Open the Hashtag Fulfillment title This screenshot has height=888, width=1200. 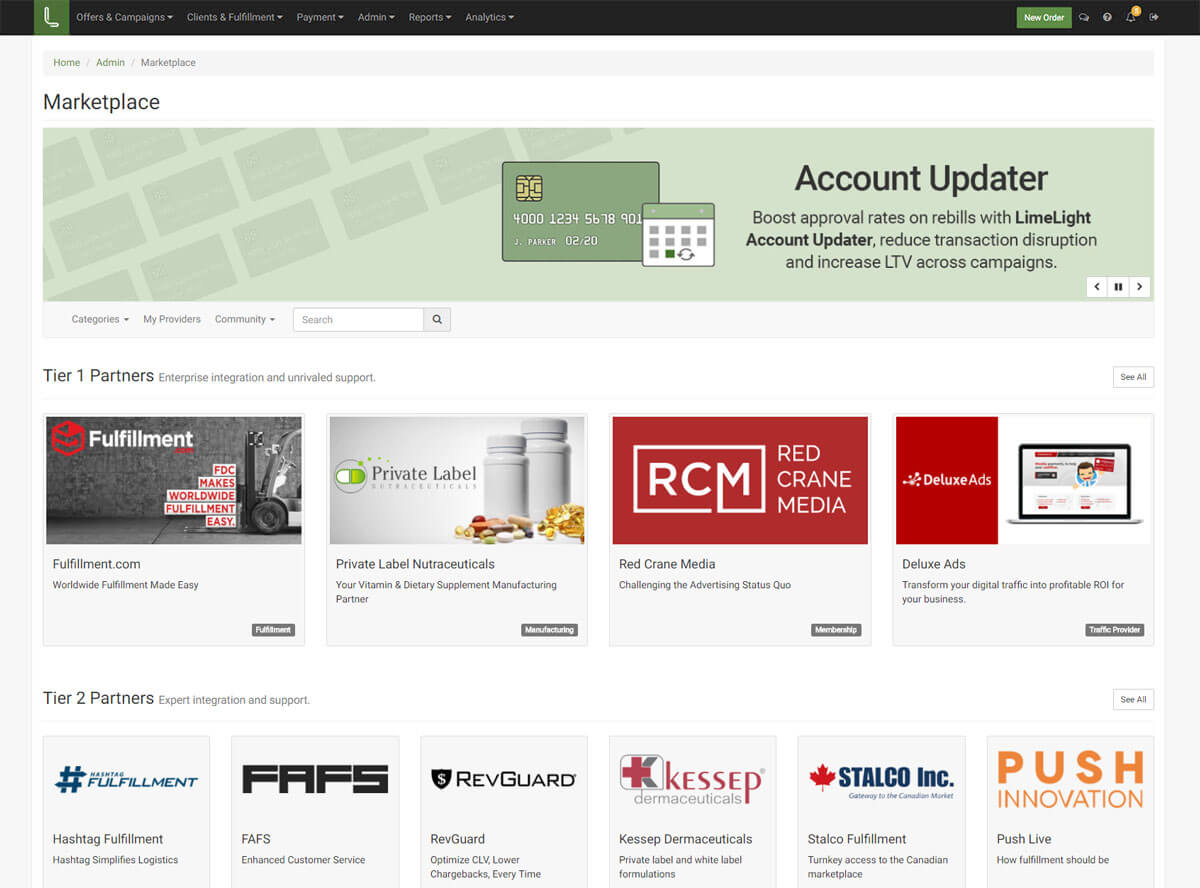click(108, 839)
